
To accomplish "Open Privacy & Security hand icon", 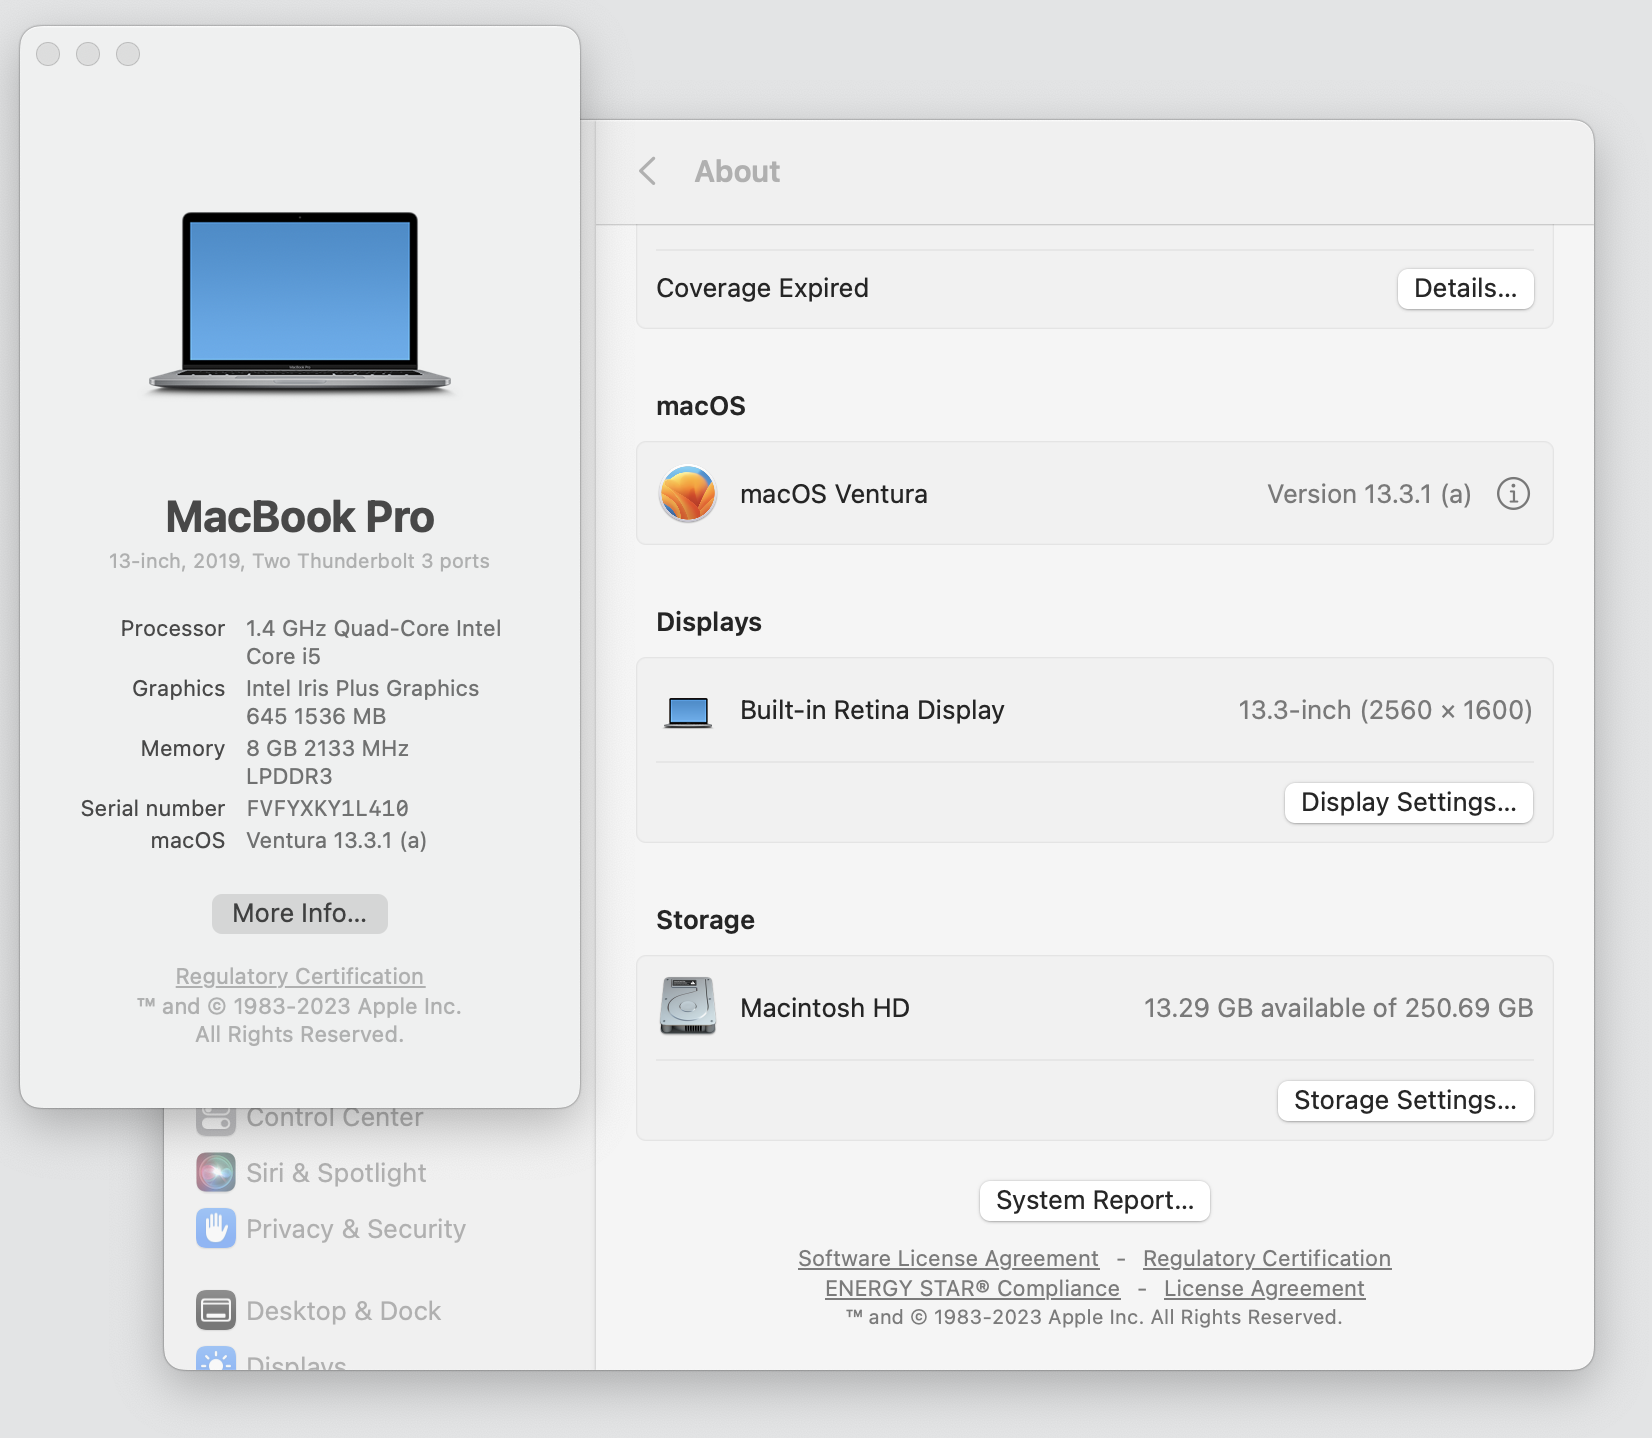I will [x=216, y=1228].
